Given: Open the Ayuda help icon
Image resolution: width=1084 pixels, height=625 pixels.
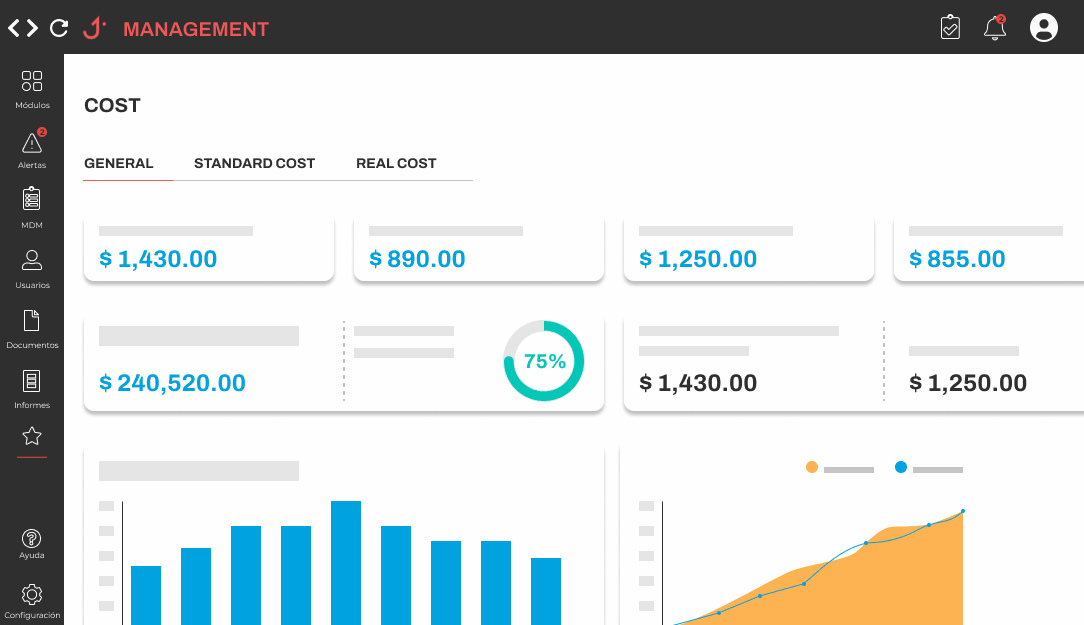Looking at the screenshot, I should (x=32, y=539).
